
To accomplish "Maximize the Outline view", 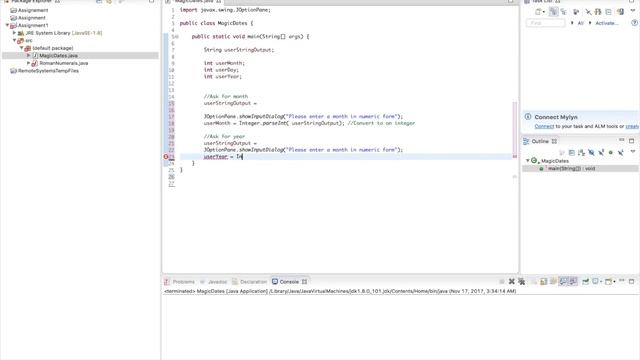I will click(631, 141).
